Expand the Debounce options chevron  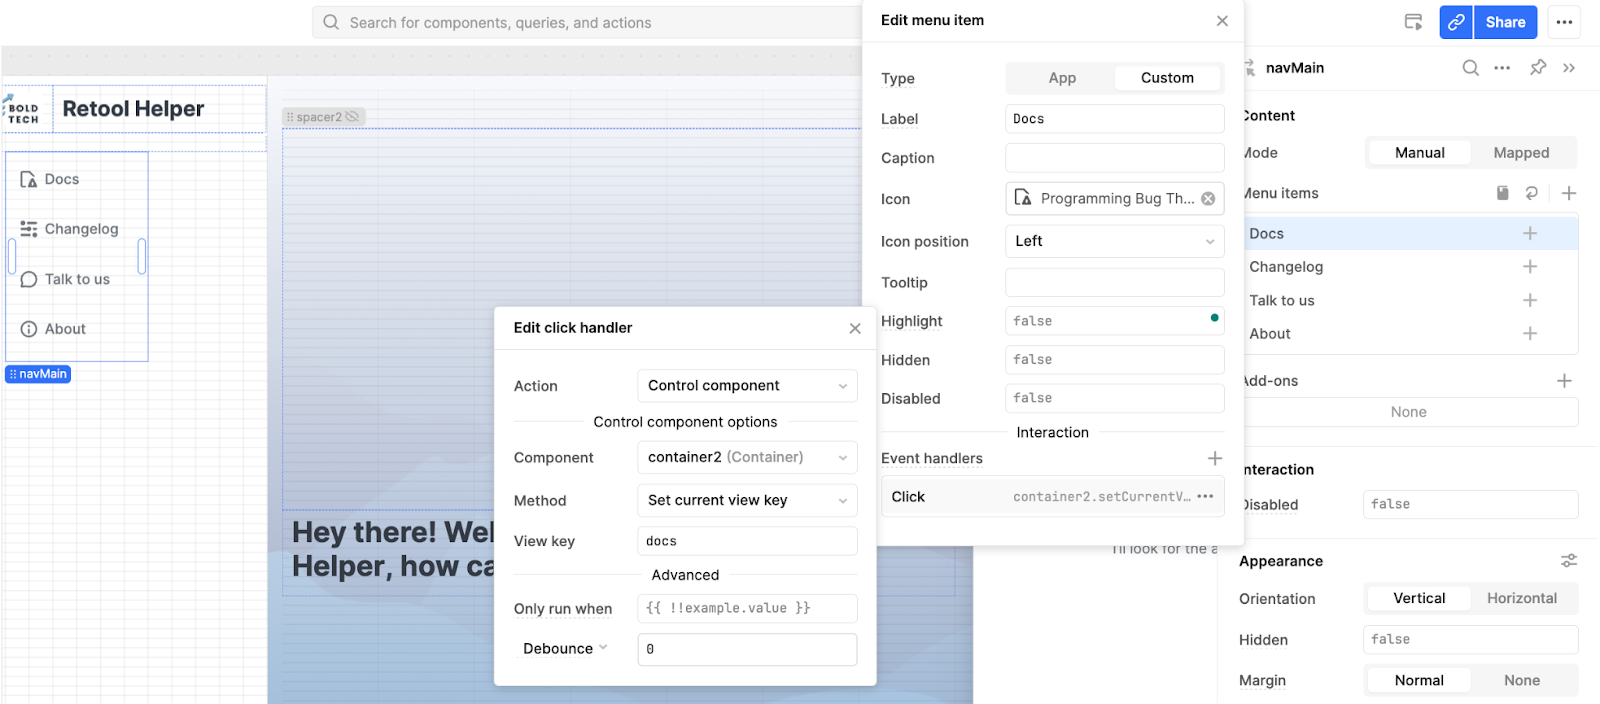(603, 648)
